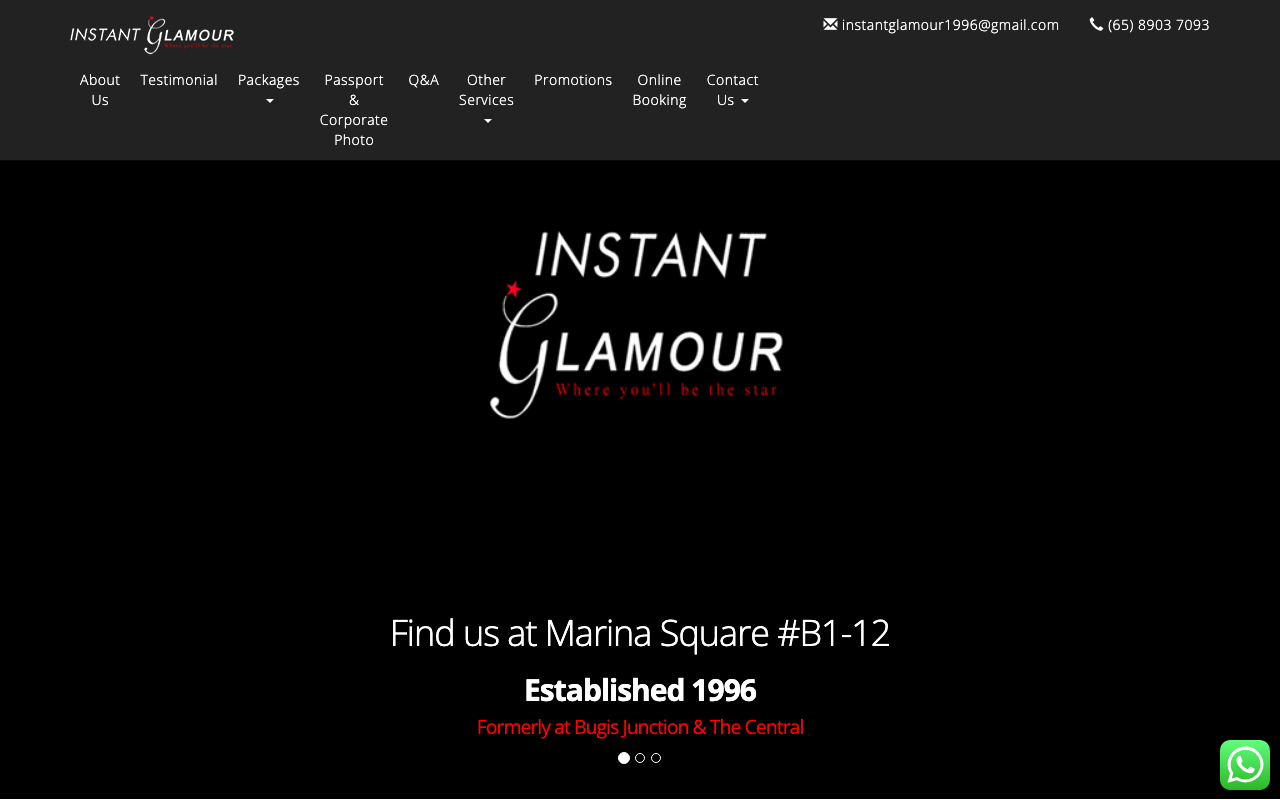Open Passport & Corporate Photo page
Viewport: 1280px width, 800px height.
[354, 110]
